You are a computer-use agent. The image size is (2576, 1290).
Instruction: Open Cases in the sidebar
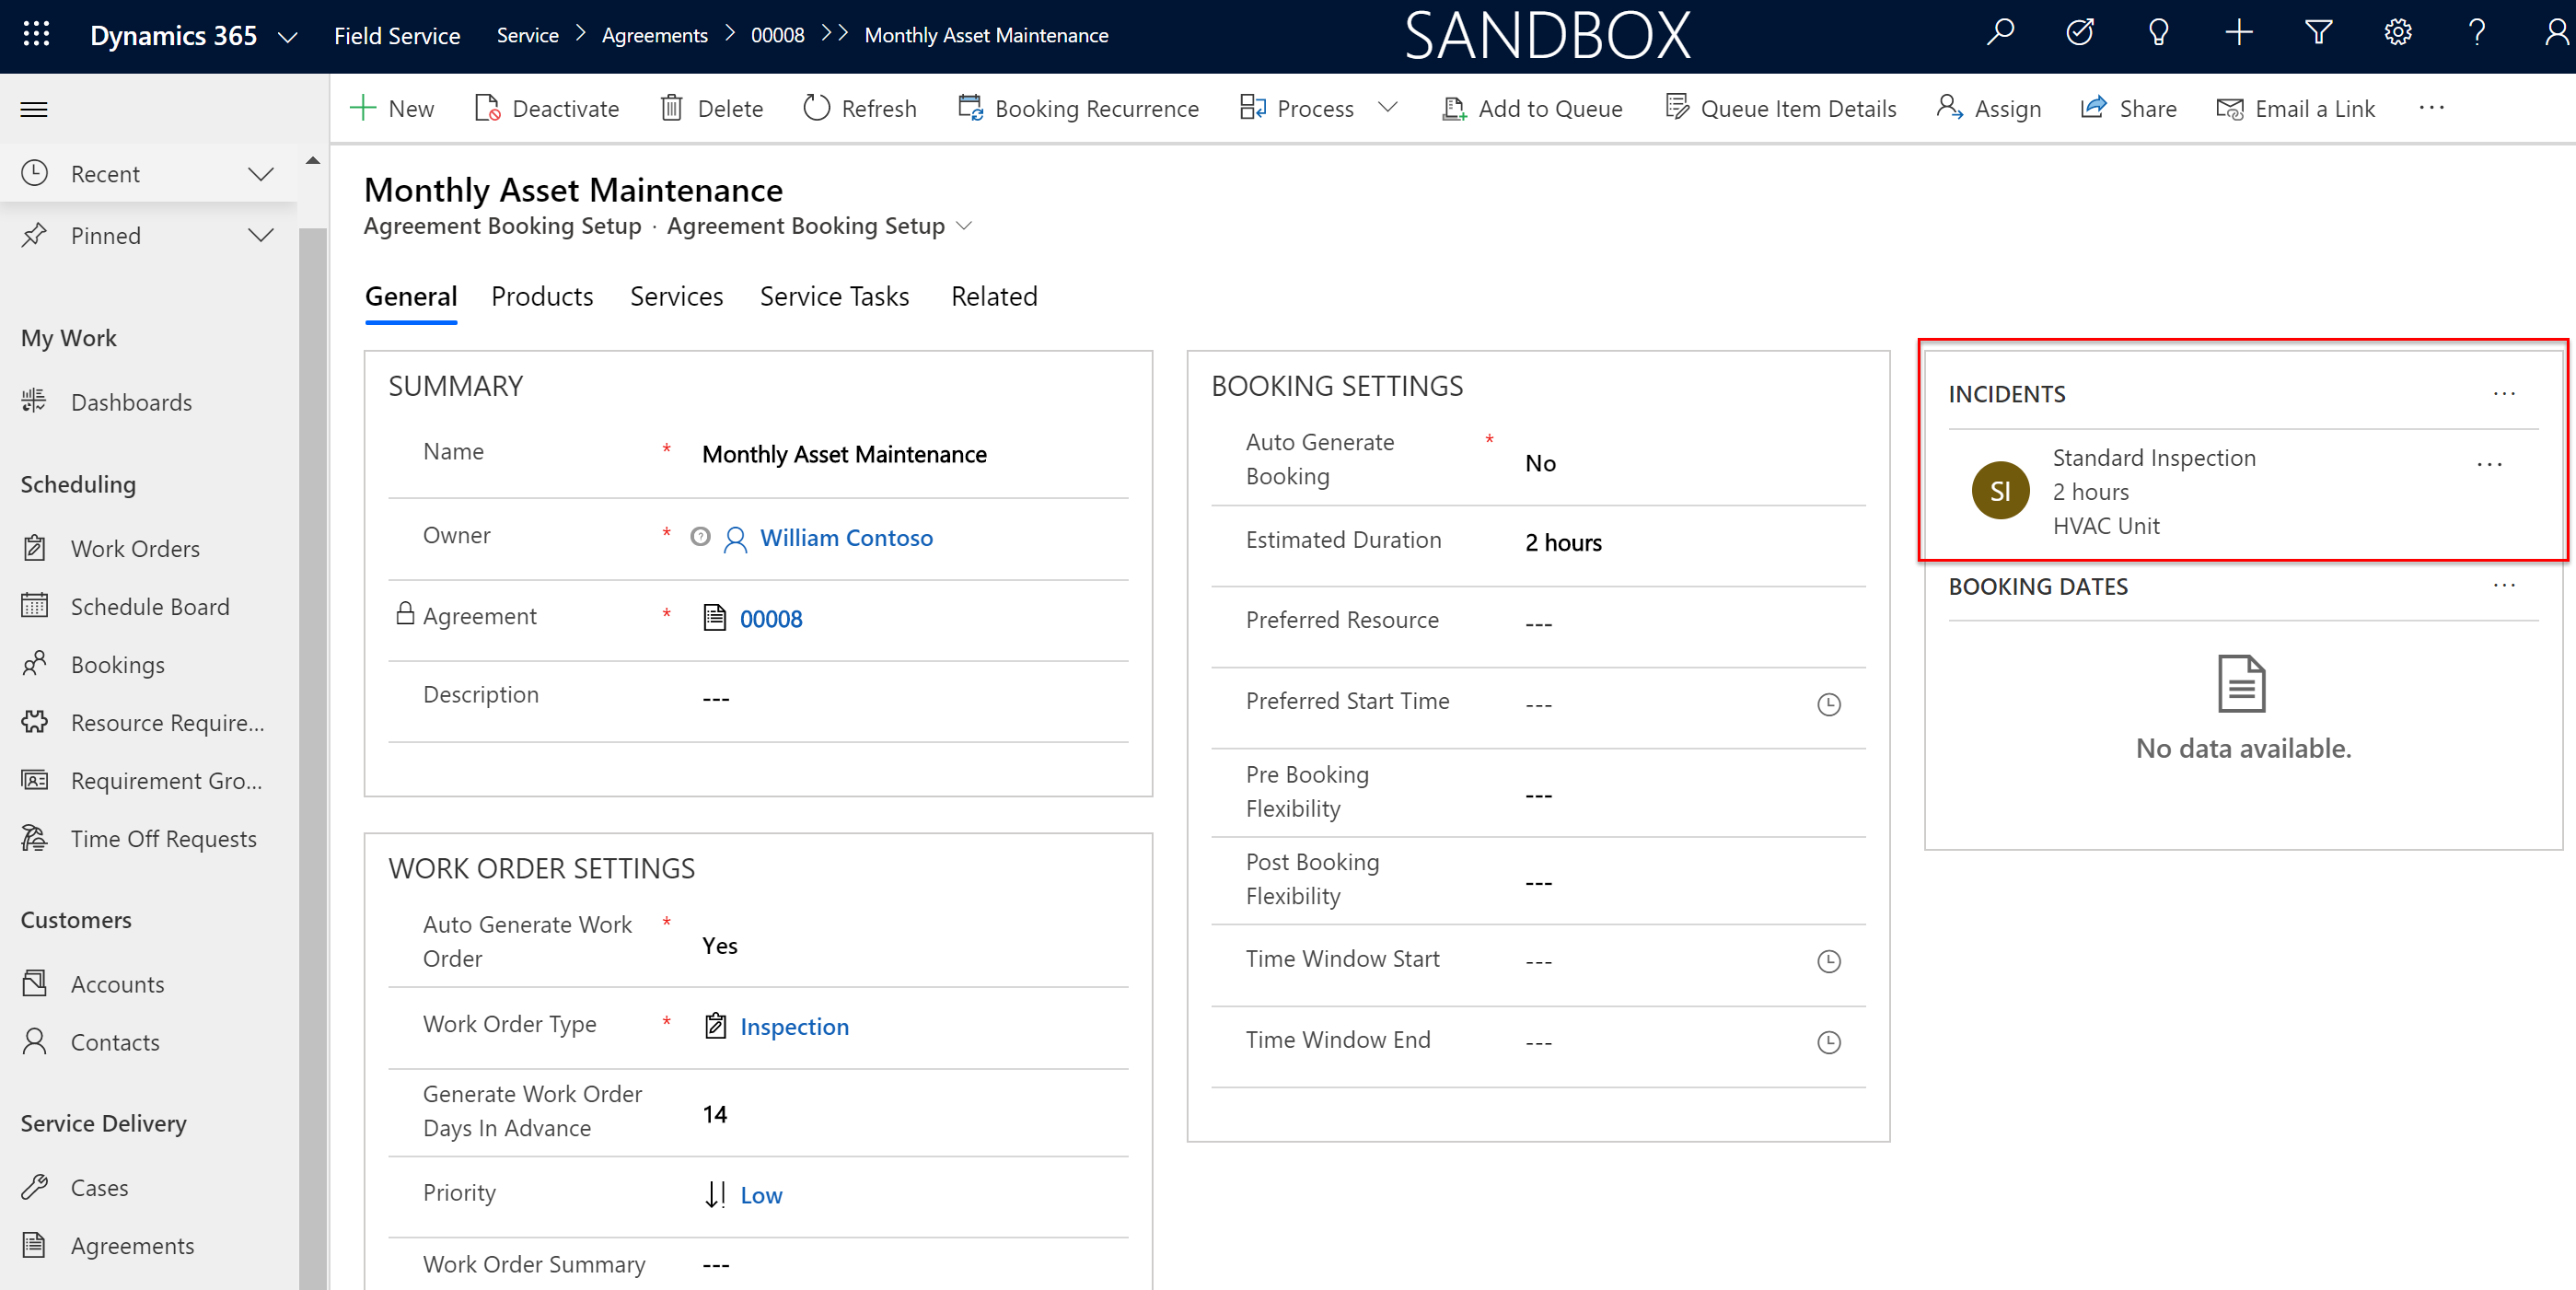[99, 1188]
